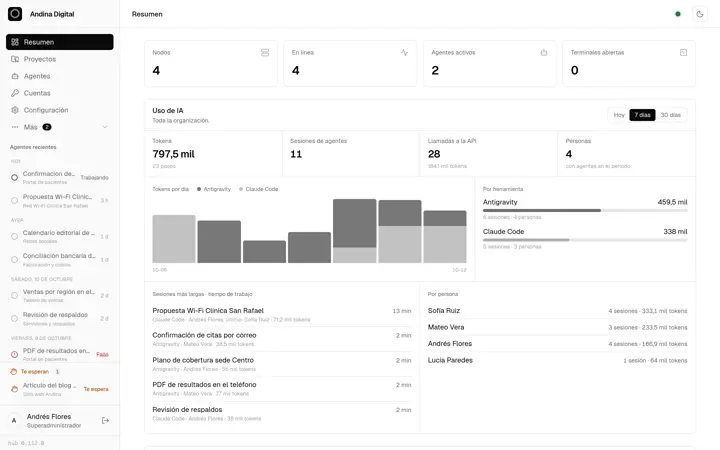Image resolution: width=720 pixels, height=450 pixels.
Task: Select person Mateo Vera
Action: 557,327
